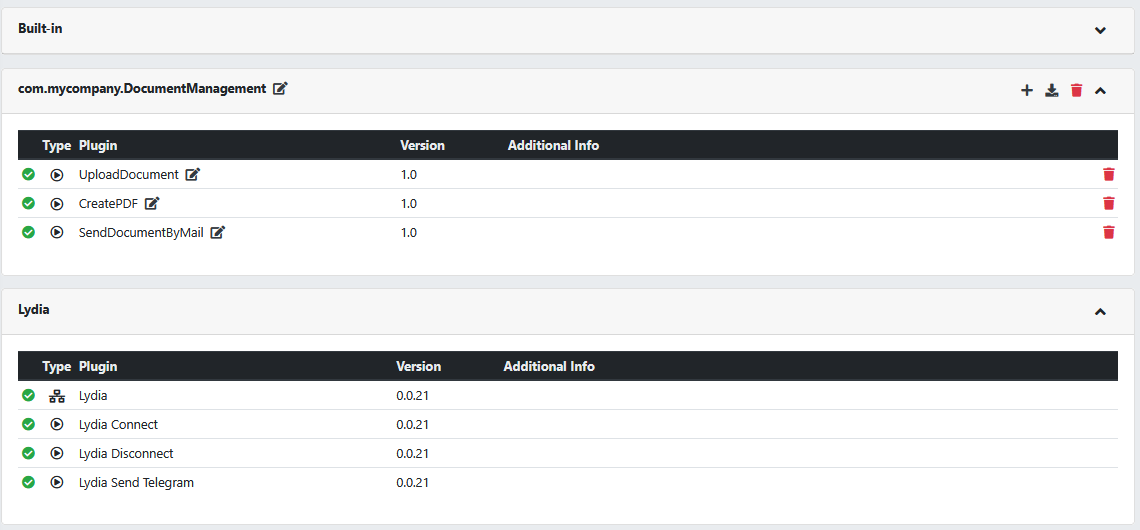Click the play type icon for CreatePDF
This screenshot has width=1140, height=530.
click(57, 204)
